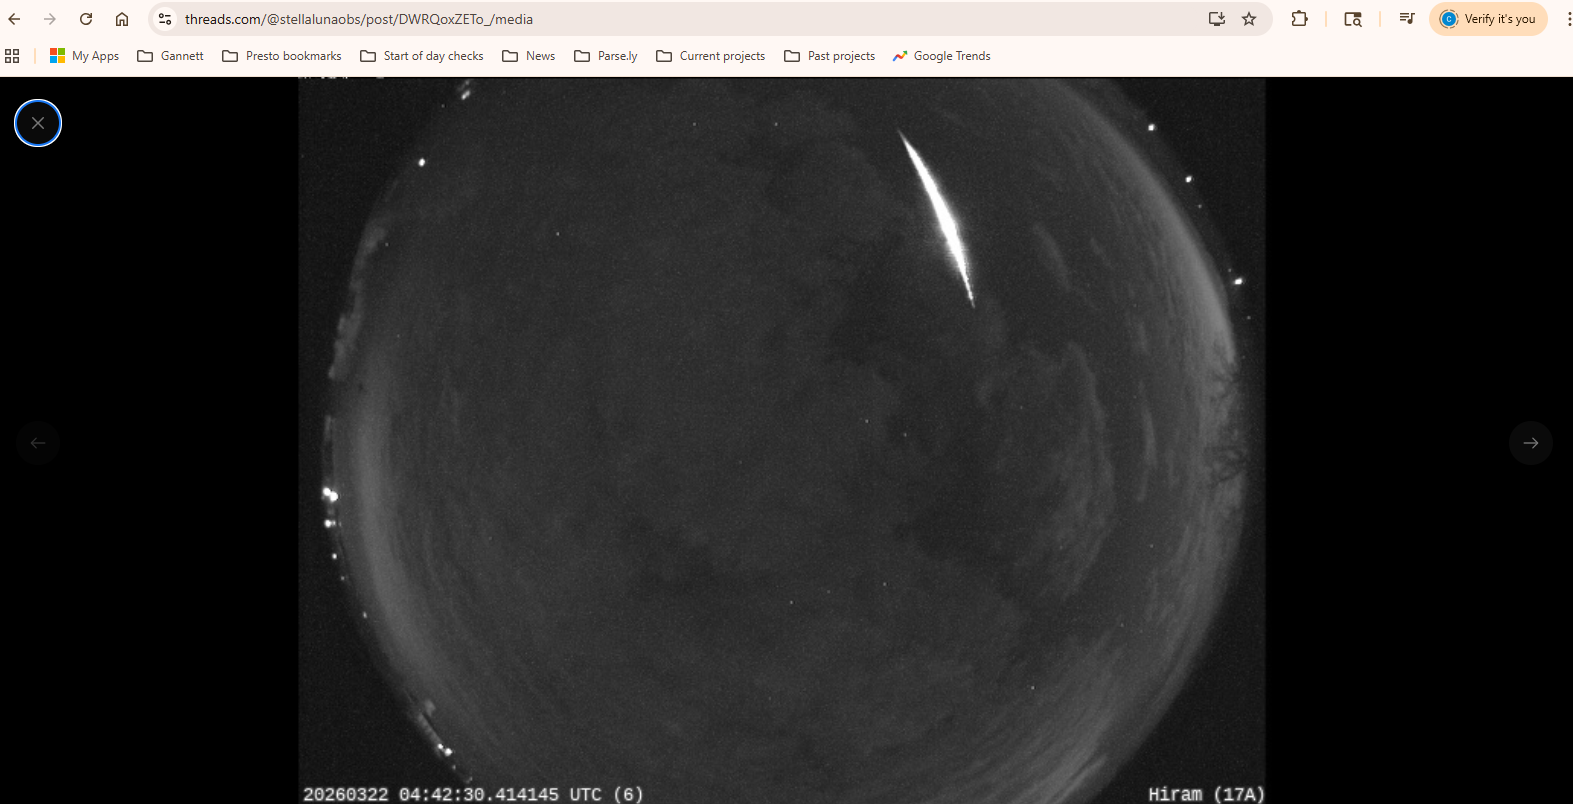Click the meteor sky camera image
Viewport: 1573px width, 804px height.
coord(782,441)
